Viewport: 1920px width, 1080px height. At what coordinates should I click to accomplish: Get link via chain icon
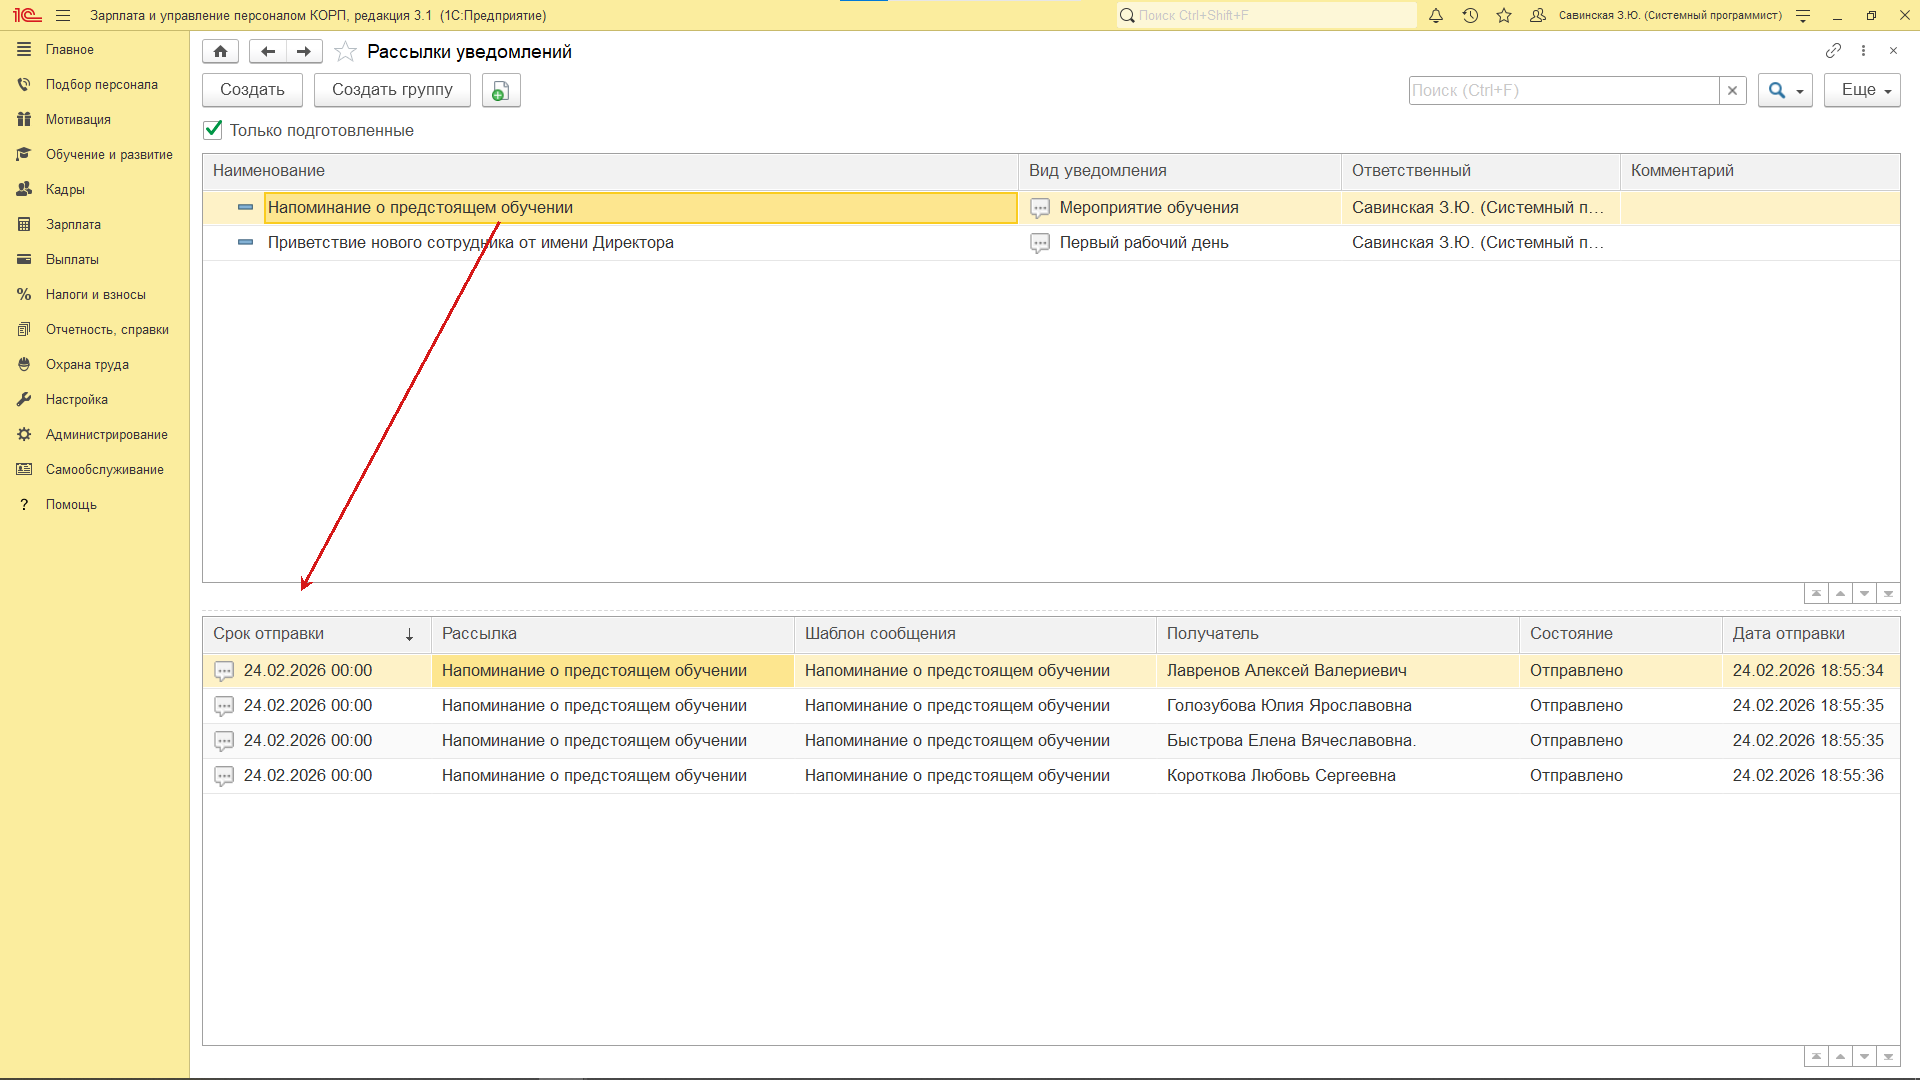click(x=1832, y=50)
